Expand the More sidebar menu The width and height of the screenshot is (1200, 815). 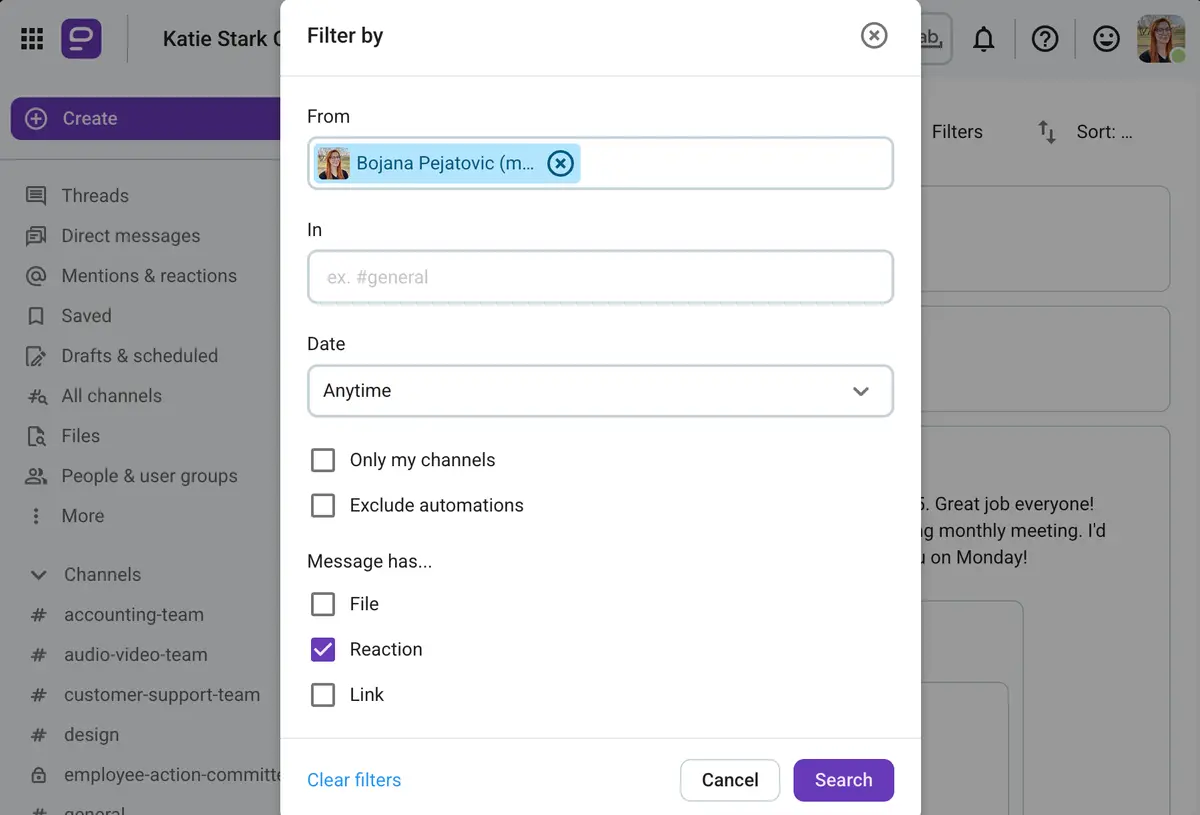(x=83, y=515)
